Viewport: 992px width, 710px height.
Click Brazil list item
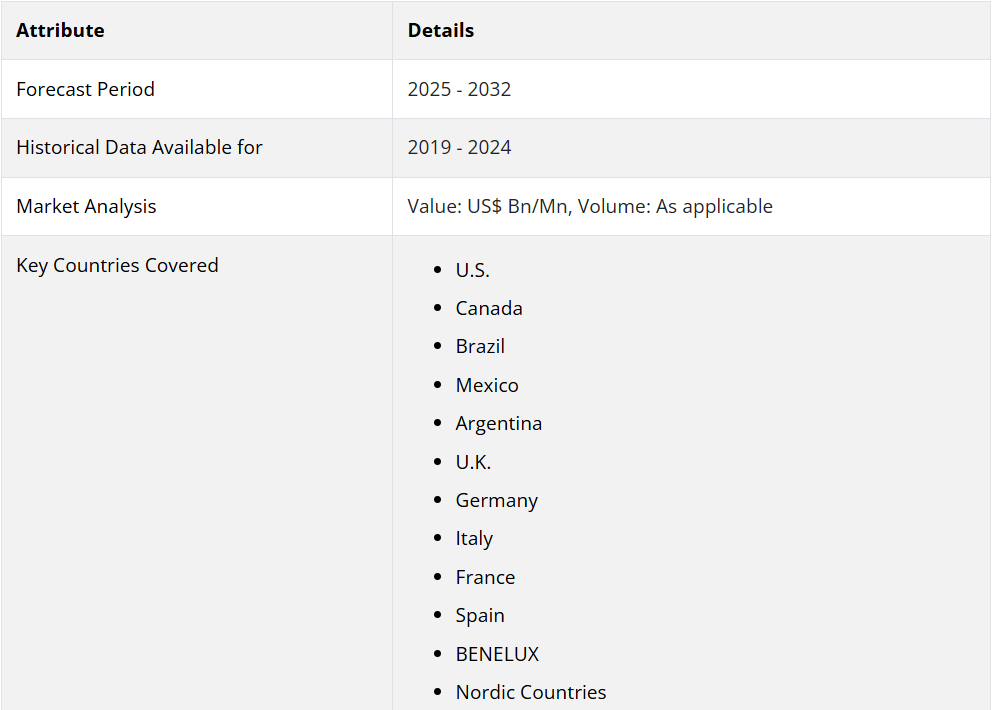point(480,347)
